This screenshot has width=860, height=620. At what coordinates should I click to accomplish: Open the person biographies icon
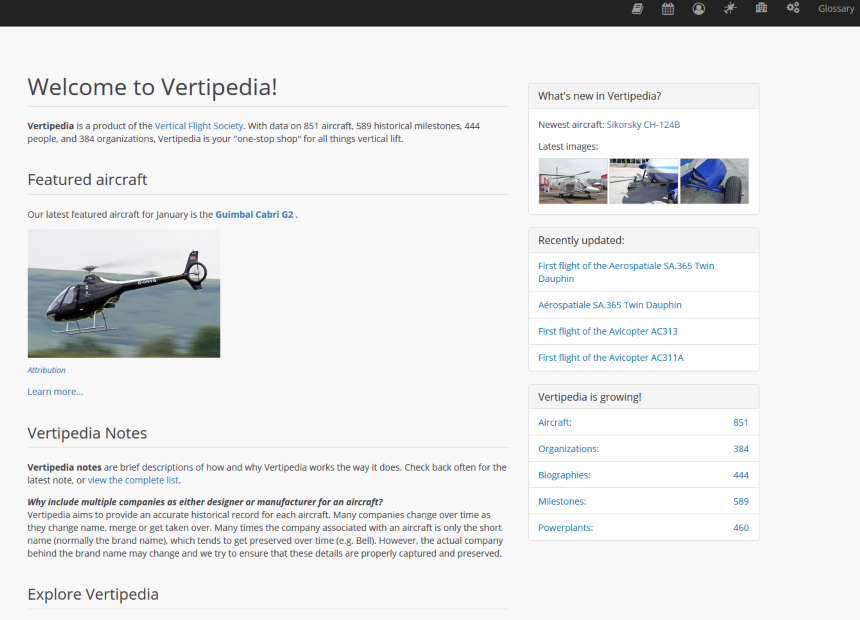click(x=698, y=8)
